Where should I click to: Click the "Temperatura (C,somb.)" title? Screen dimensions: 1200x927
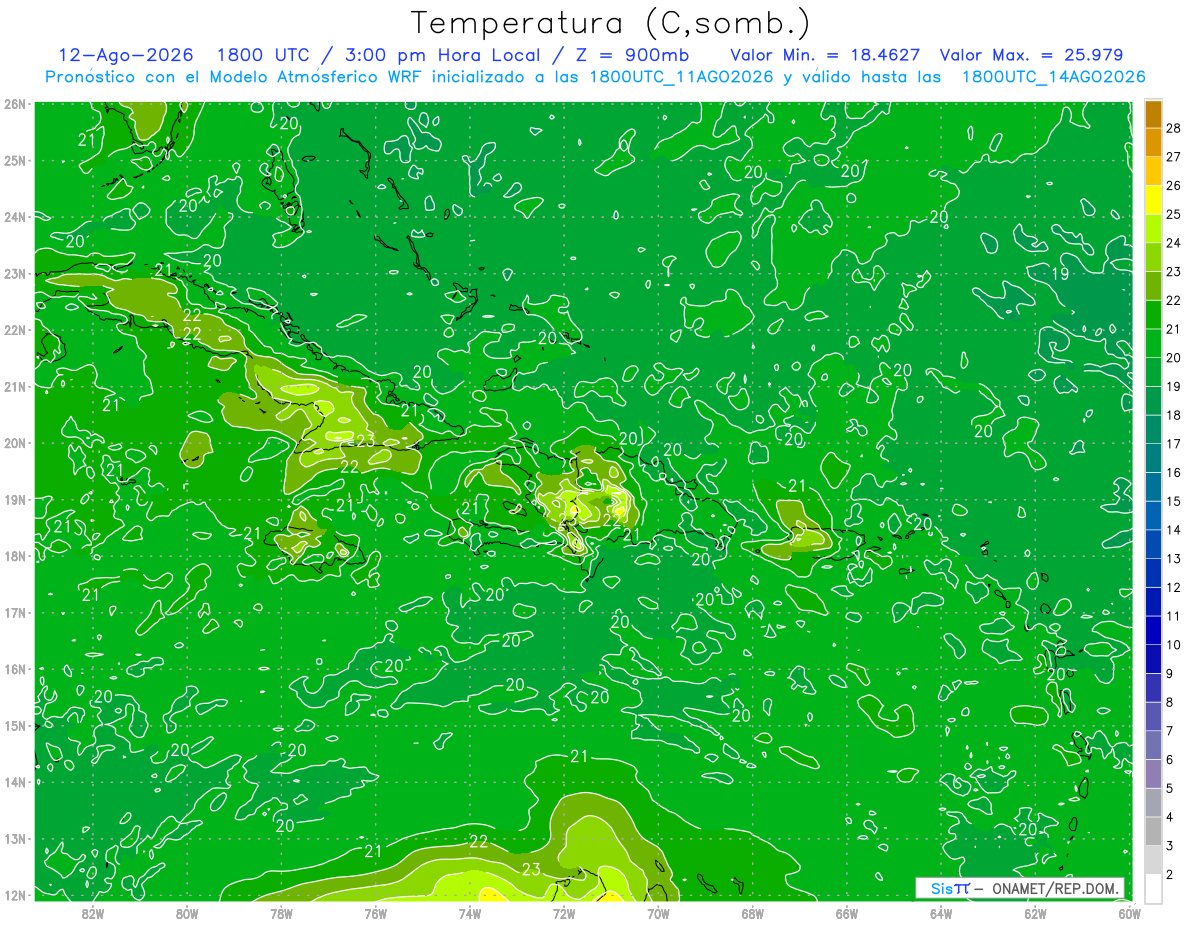click(x=611, y=23)
